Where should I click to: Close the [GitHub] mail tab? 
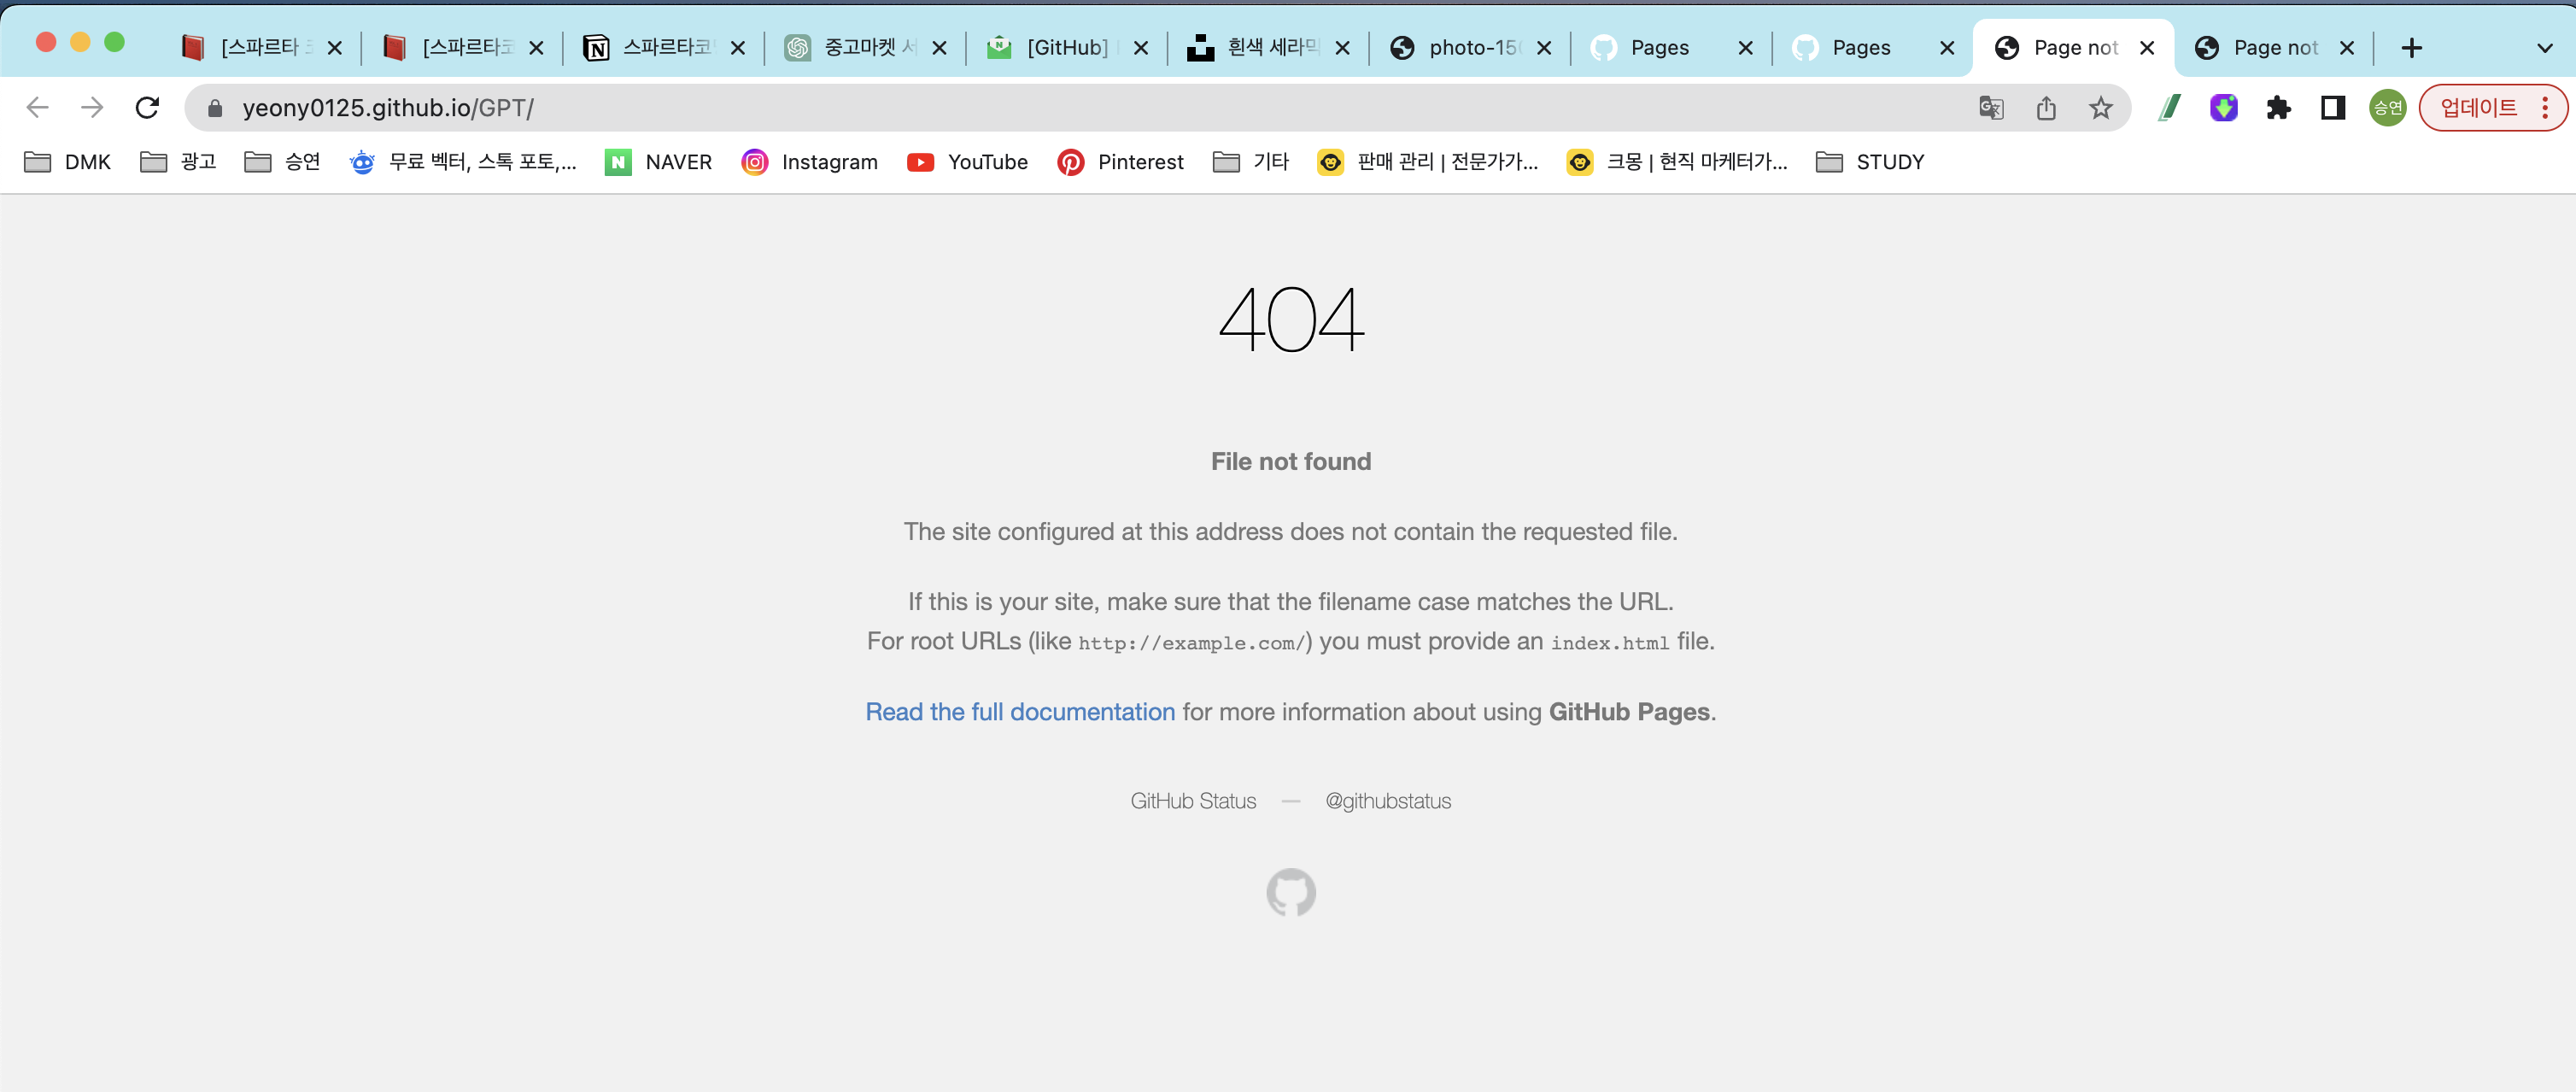(1141, 48)
